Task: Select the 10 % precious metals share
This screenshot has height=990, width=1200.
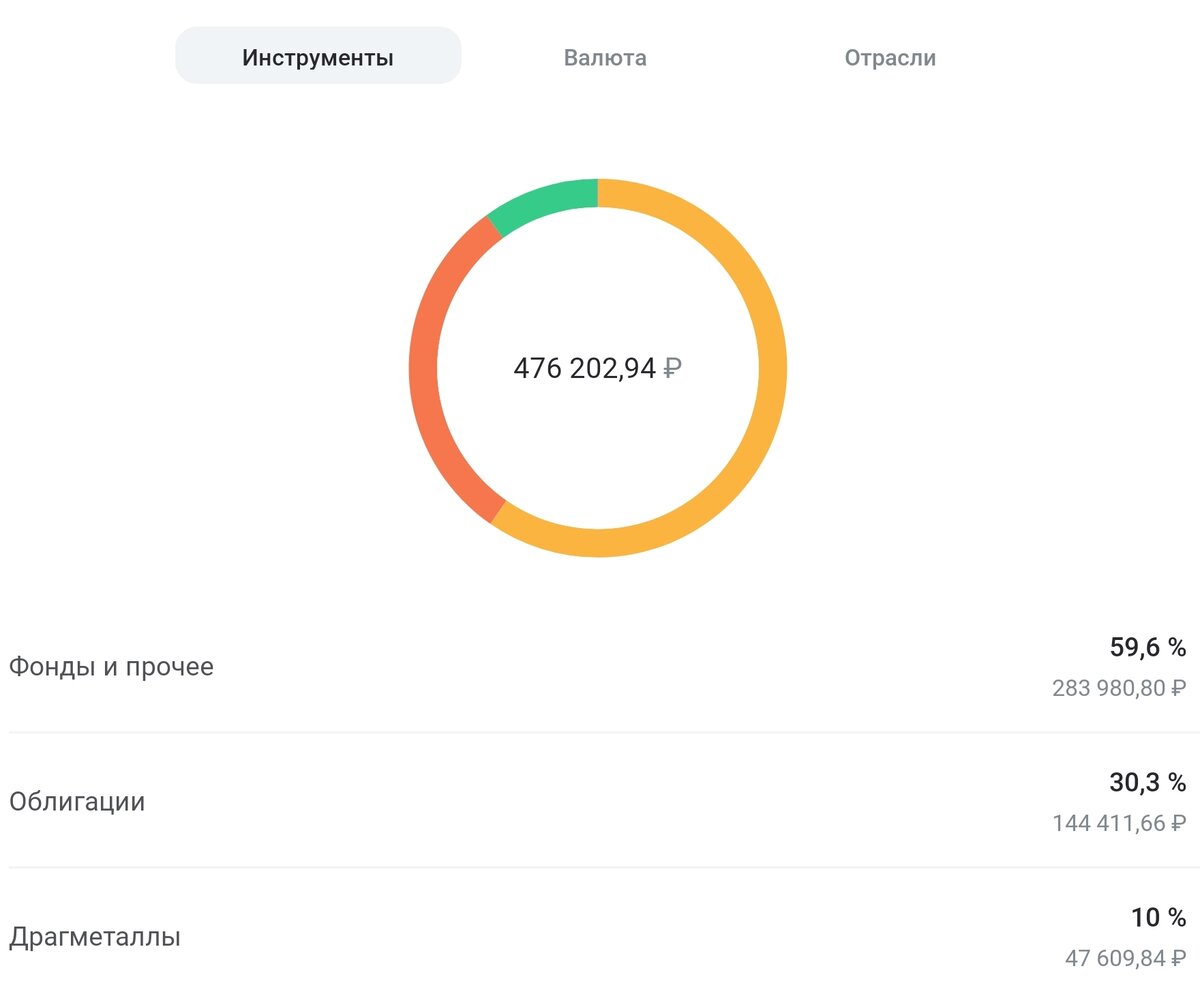Action: pos(1160,917)
